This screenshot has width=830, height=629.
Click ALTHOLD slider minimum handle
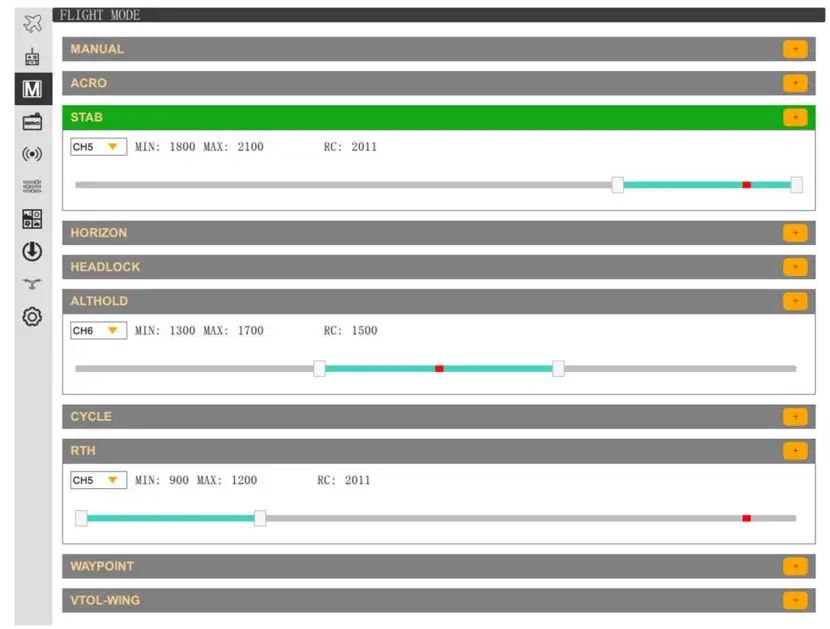pos(319,369)
